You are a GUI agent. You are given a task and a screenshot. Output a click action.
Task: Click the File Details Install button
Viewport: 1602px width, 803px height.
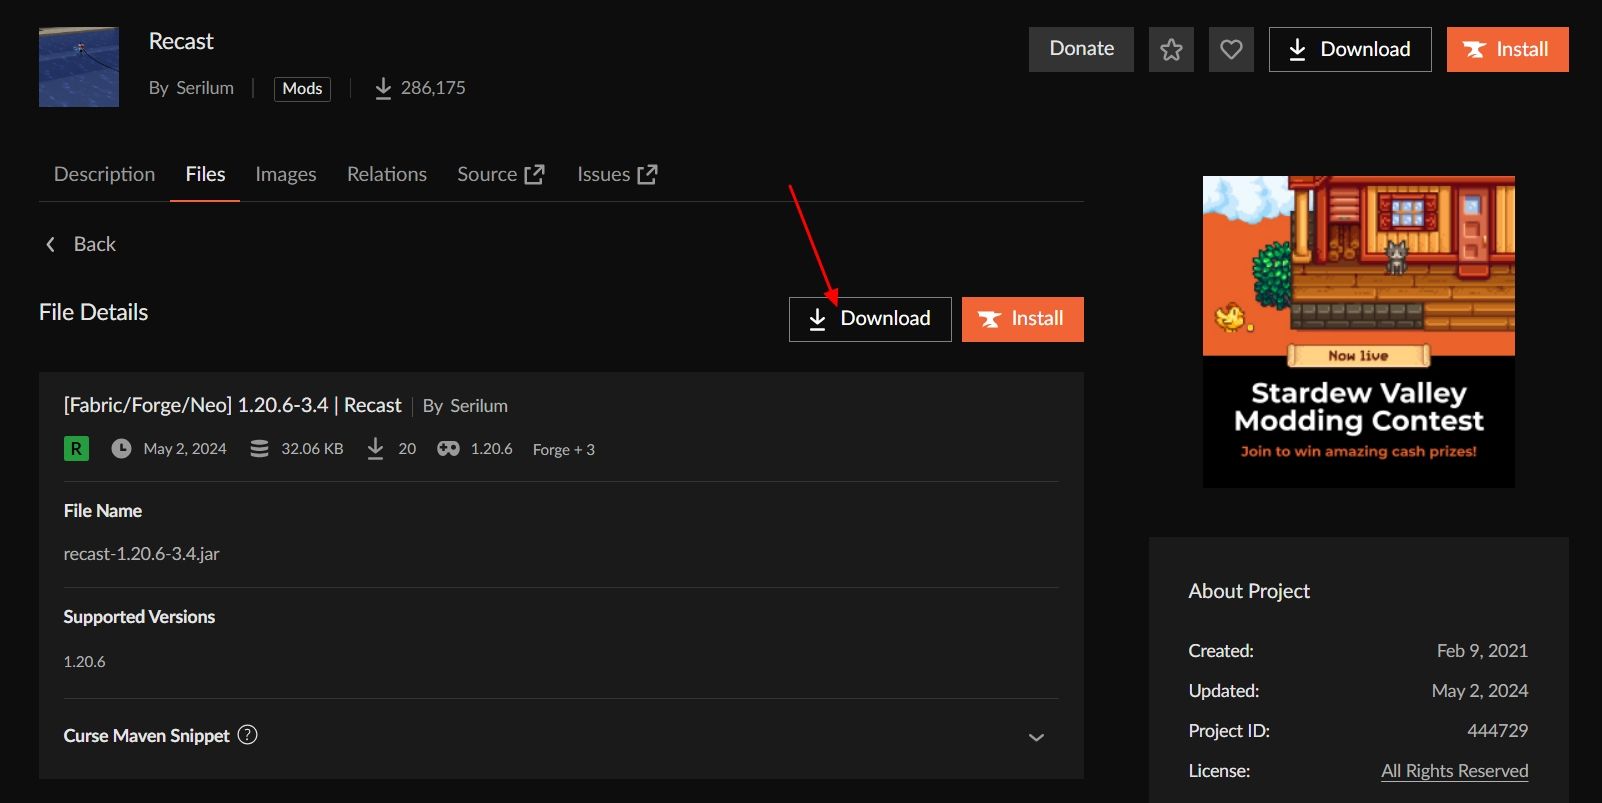click(1023, 319)
